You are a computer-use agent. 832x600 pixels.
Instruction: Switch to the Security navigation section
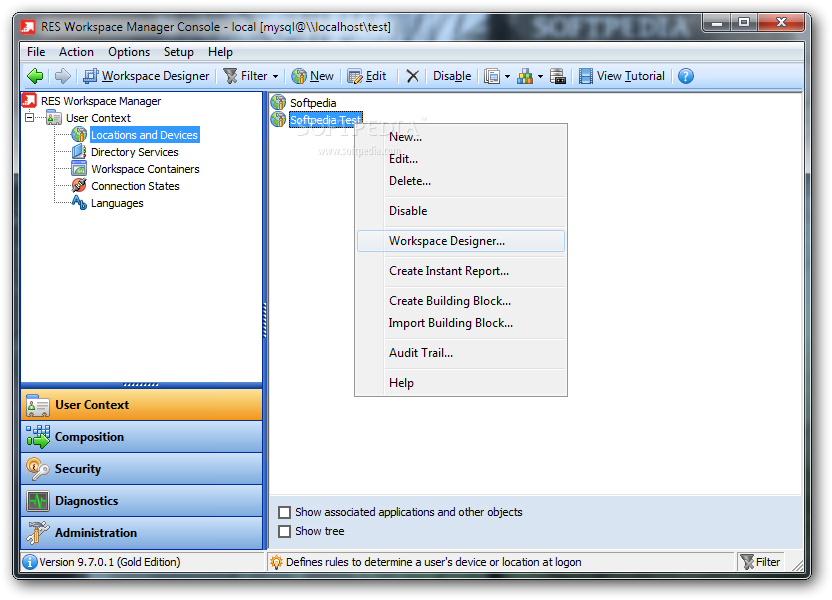(x=142, y=469)
